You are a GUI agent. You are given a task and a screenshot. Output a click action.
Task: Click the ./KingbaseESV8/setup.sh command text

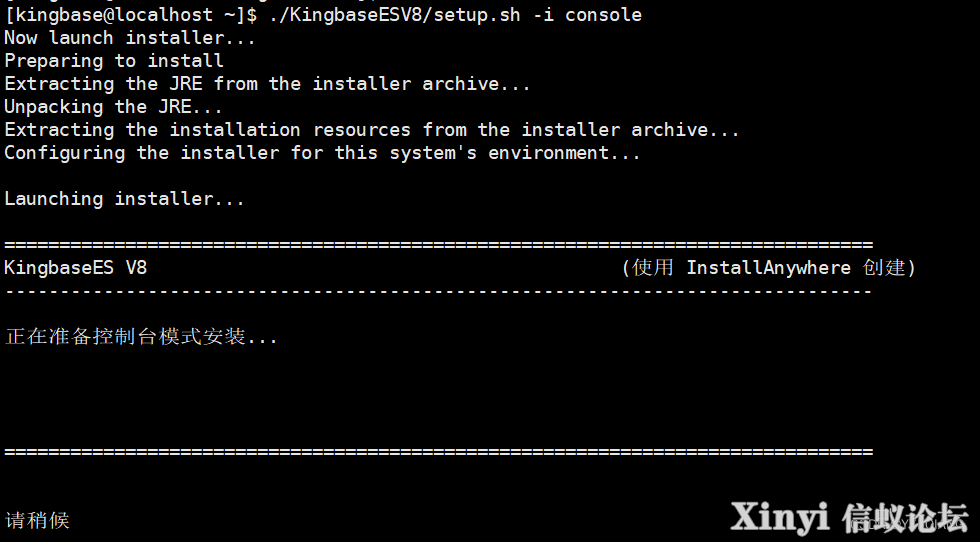(x=394, y=15)
